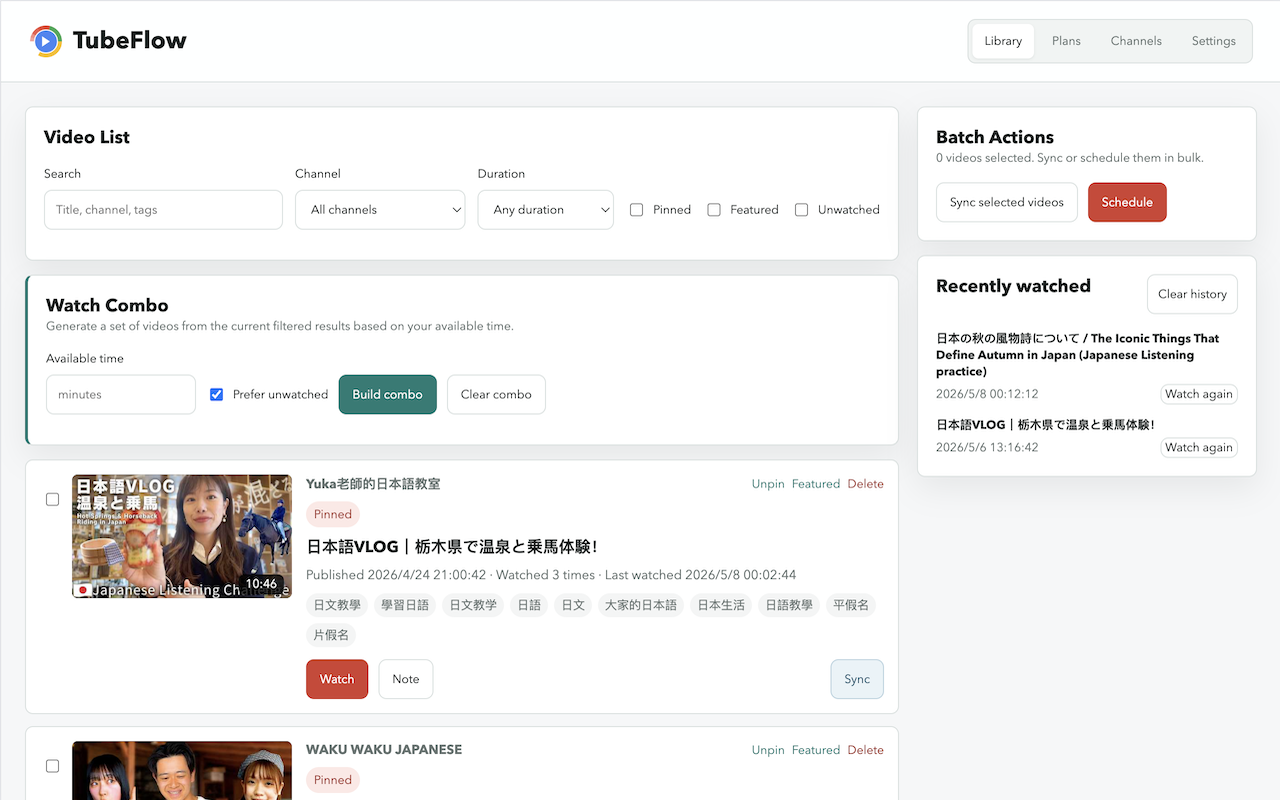This screenshot has height=800, width=1280.
Task: Click the 平假名 tag
Action: (x=851, y=605)
